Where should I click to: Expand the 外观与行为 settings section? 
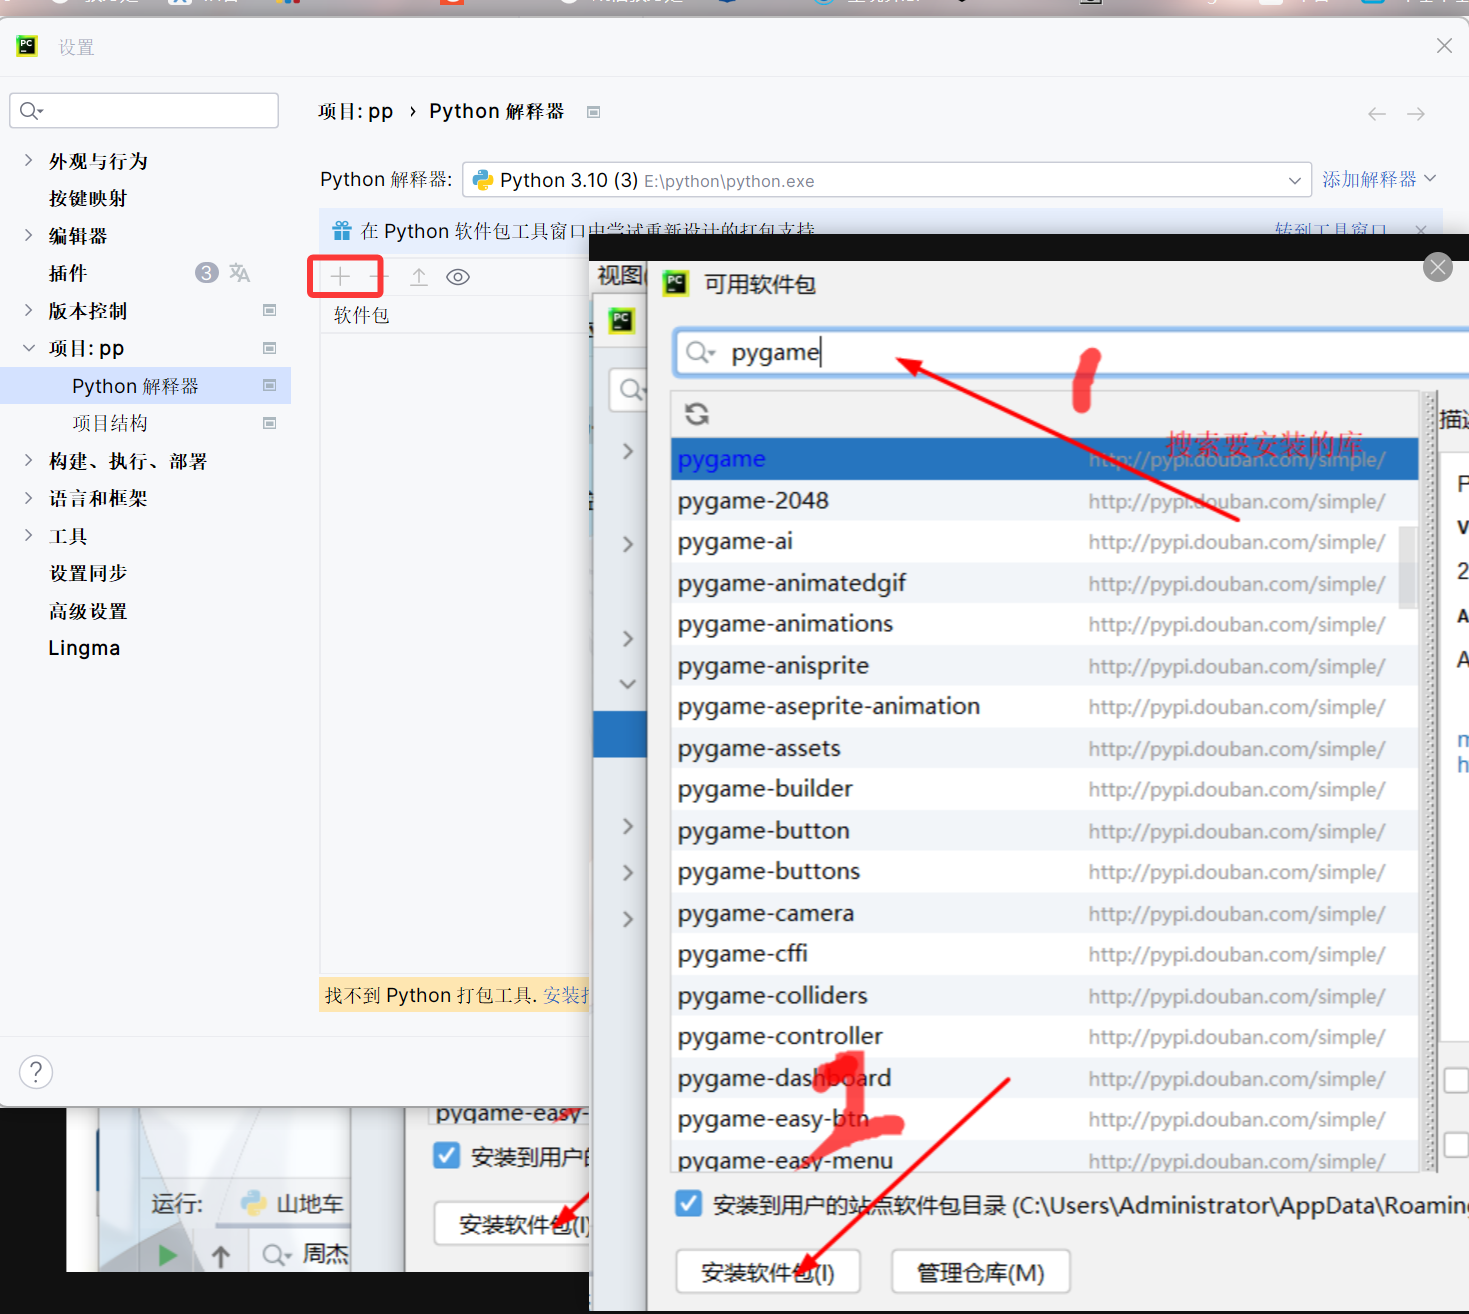coord(28,160)
